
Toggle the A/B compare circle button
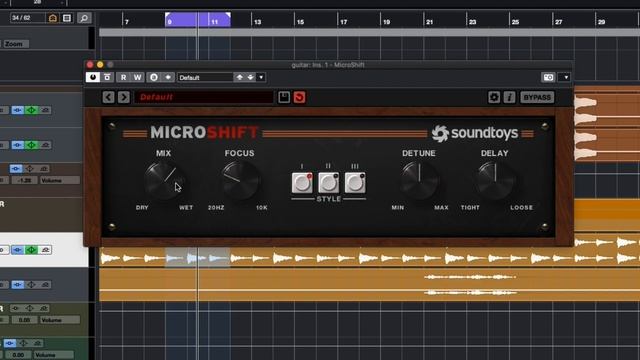coord(154,77)
